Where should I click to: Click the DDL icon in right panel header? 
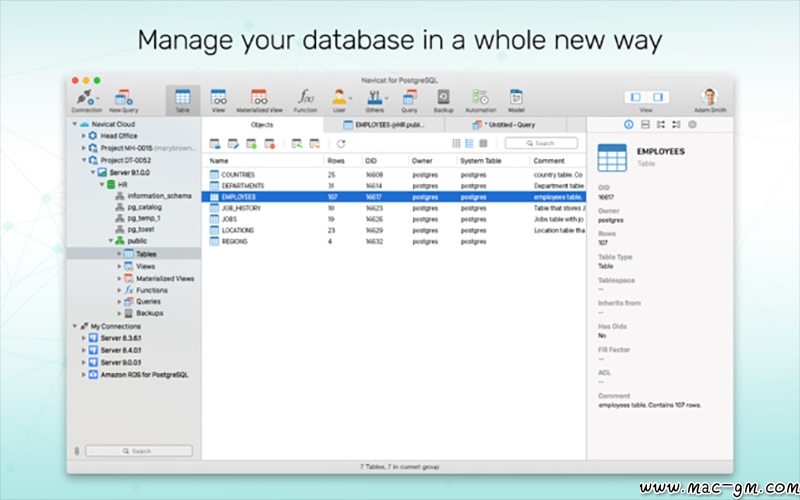point(645,124)
